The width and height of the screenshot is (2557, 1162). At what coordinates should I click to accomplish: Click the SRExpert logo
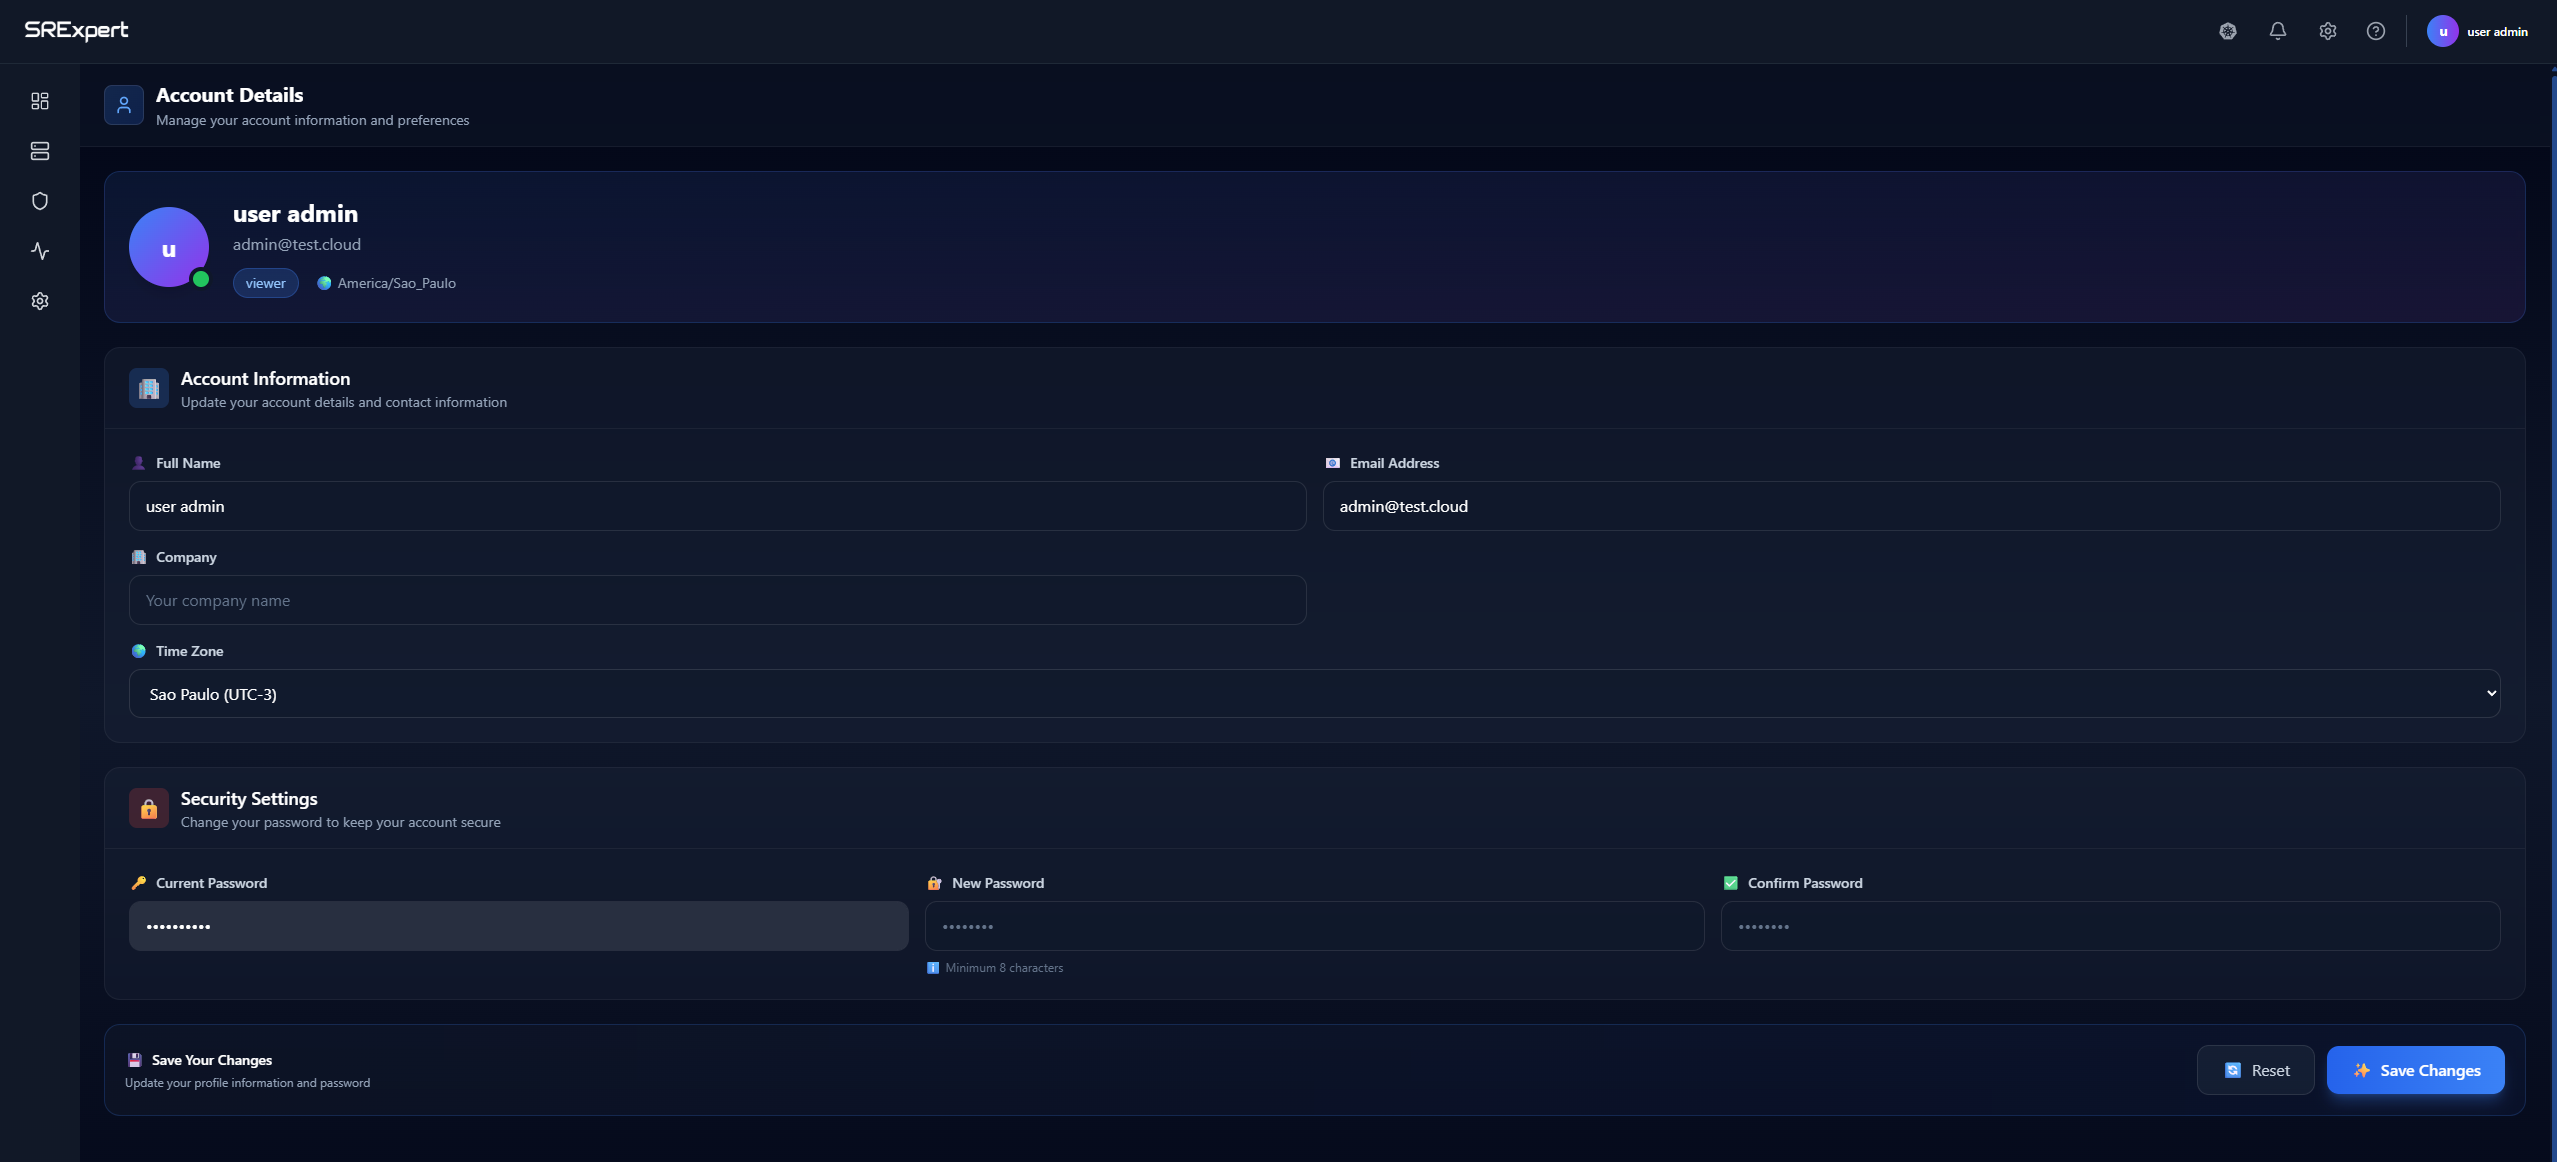(x=77, y=29)
